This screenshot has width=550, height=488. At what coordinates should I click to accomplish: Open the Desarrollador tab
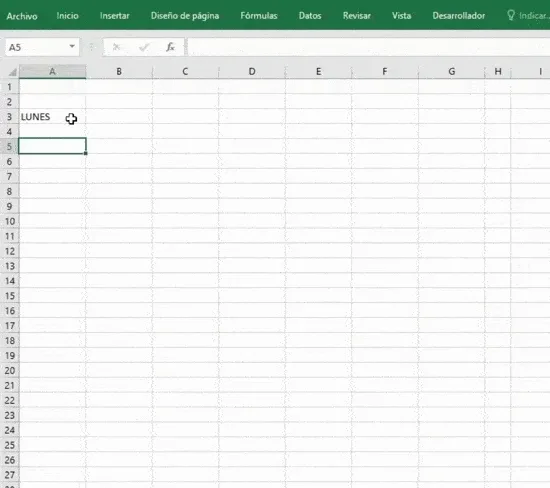[459, 16]
